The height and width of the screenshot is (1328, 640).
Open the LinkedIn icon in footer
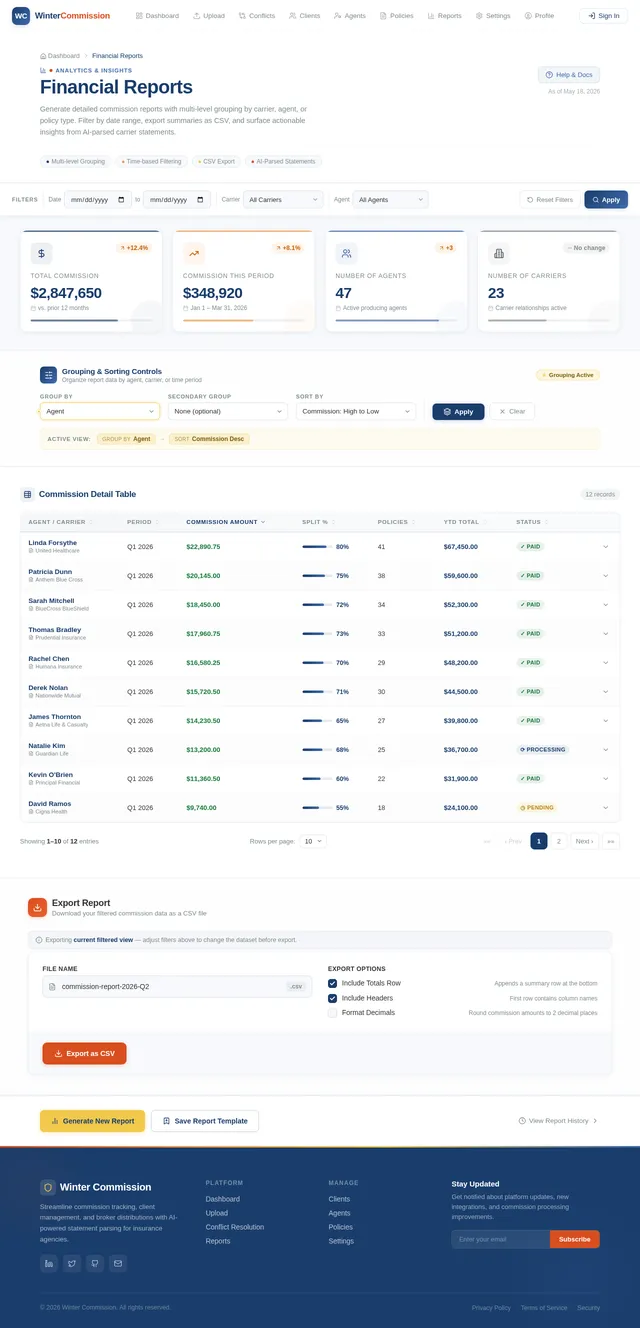(48, 1263)
